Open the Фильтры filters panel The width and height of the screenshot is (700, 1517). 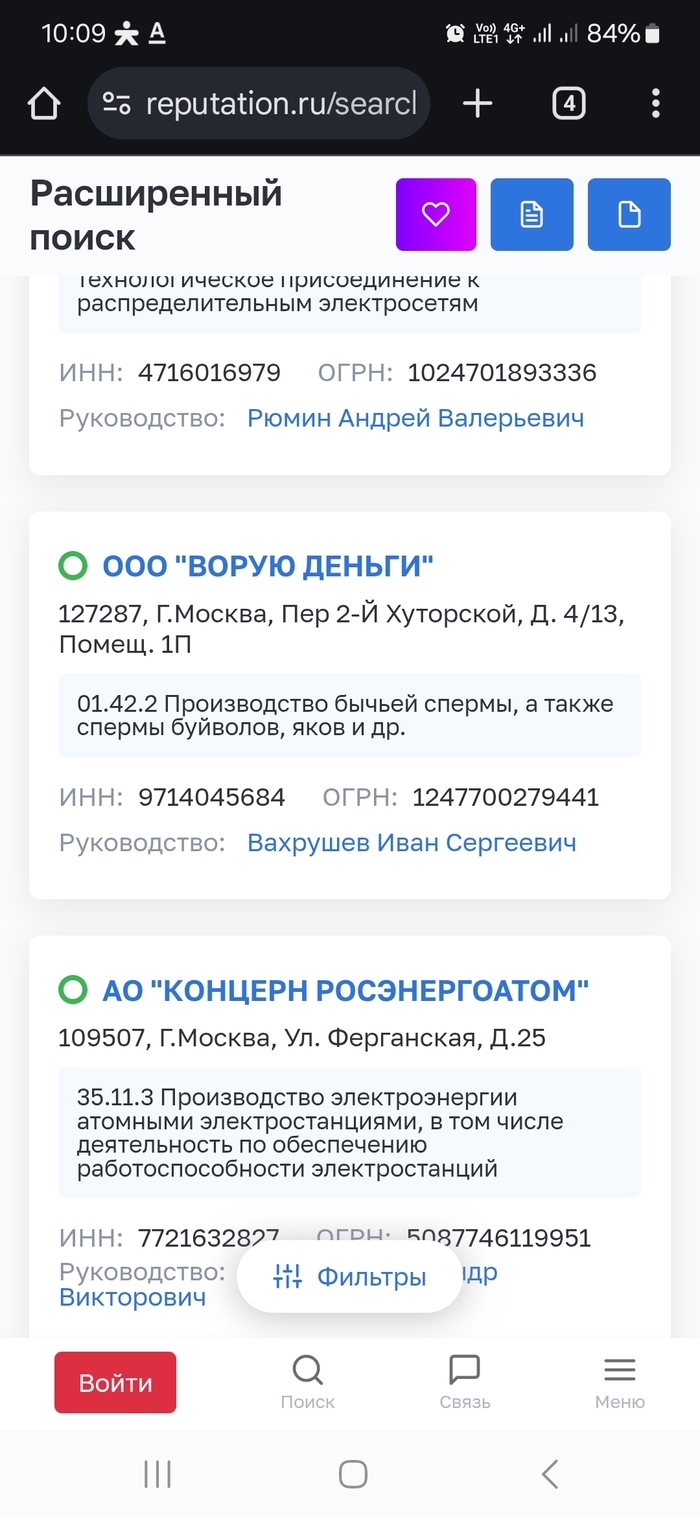coord(350,1277)
